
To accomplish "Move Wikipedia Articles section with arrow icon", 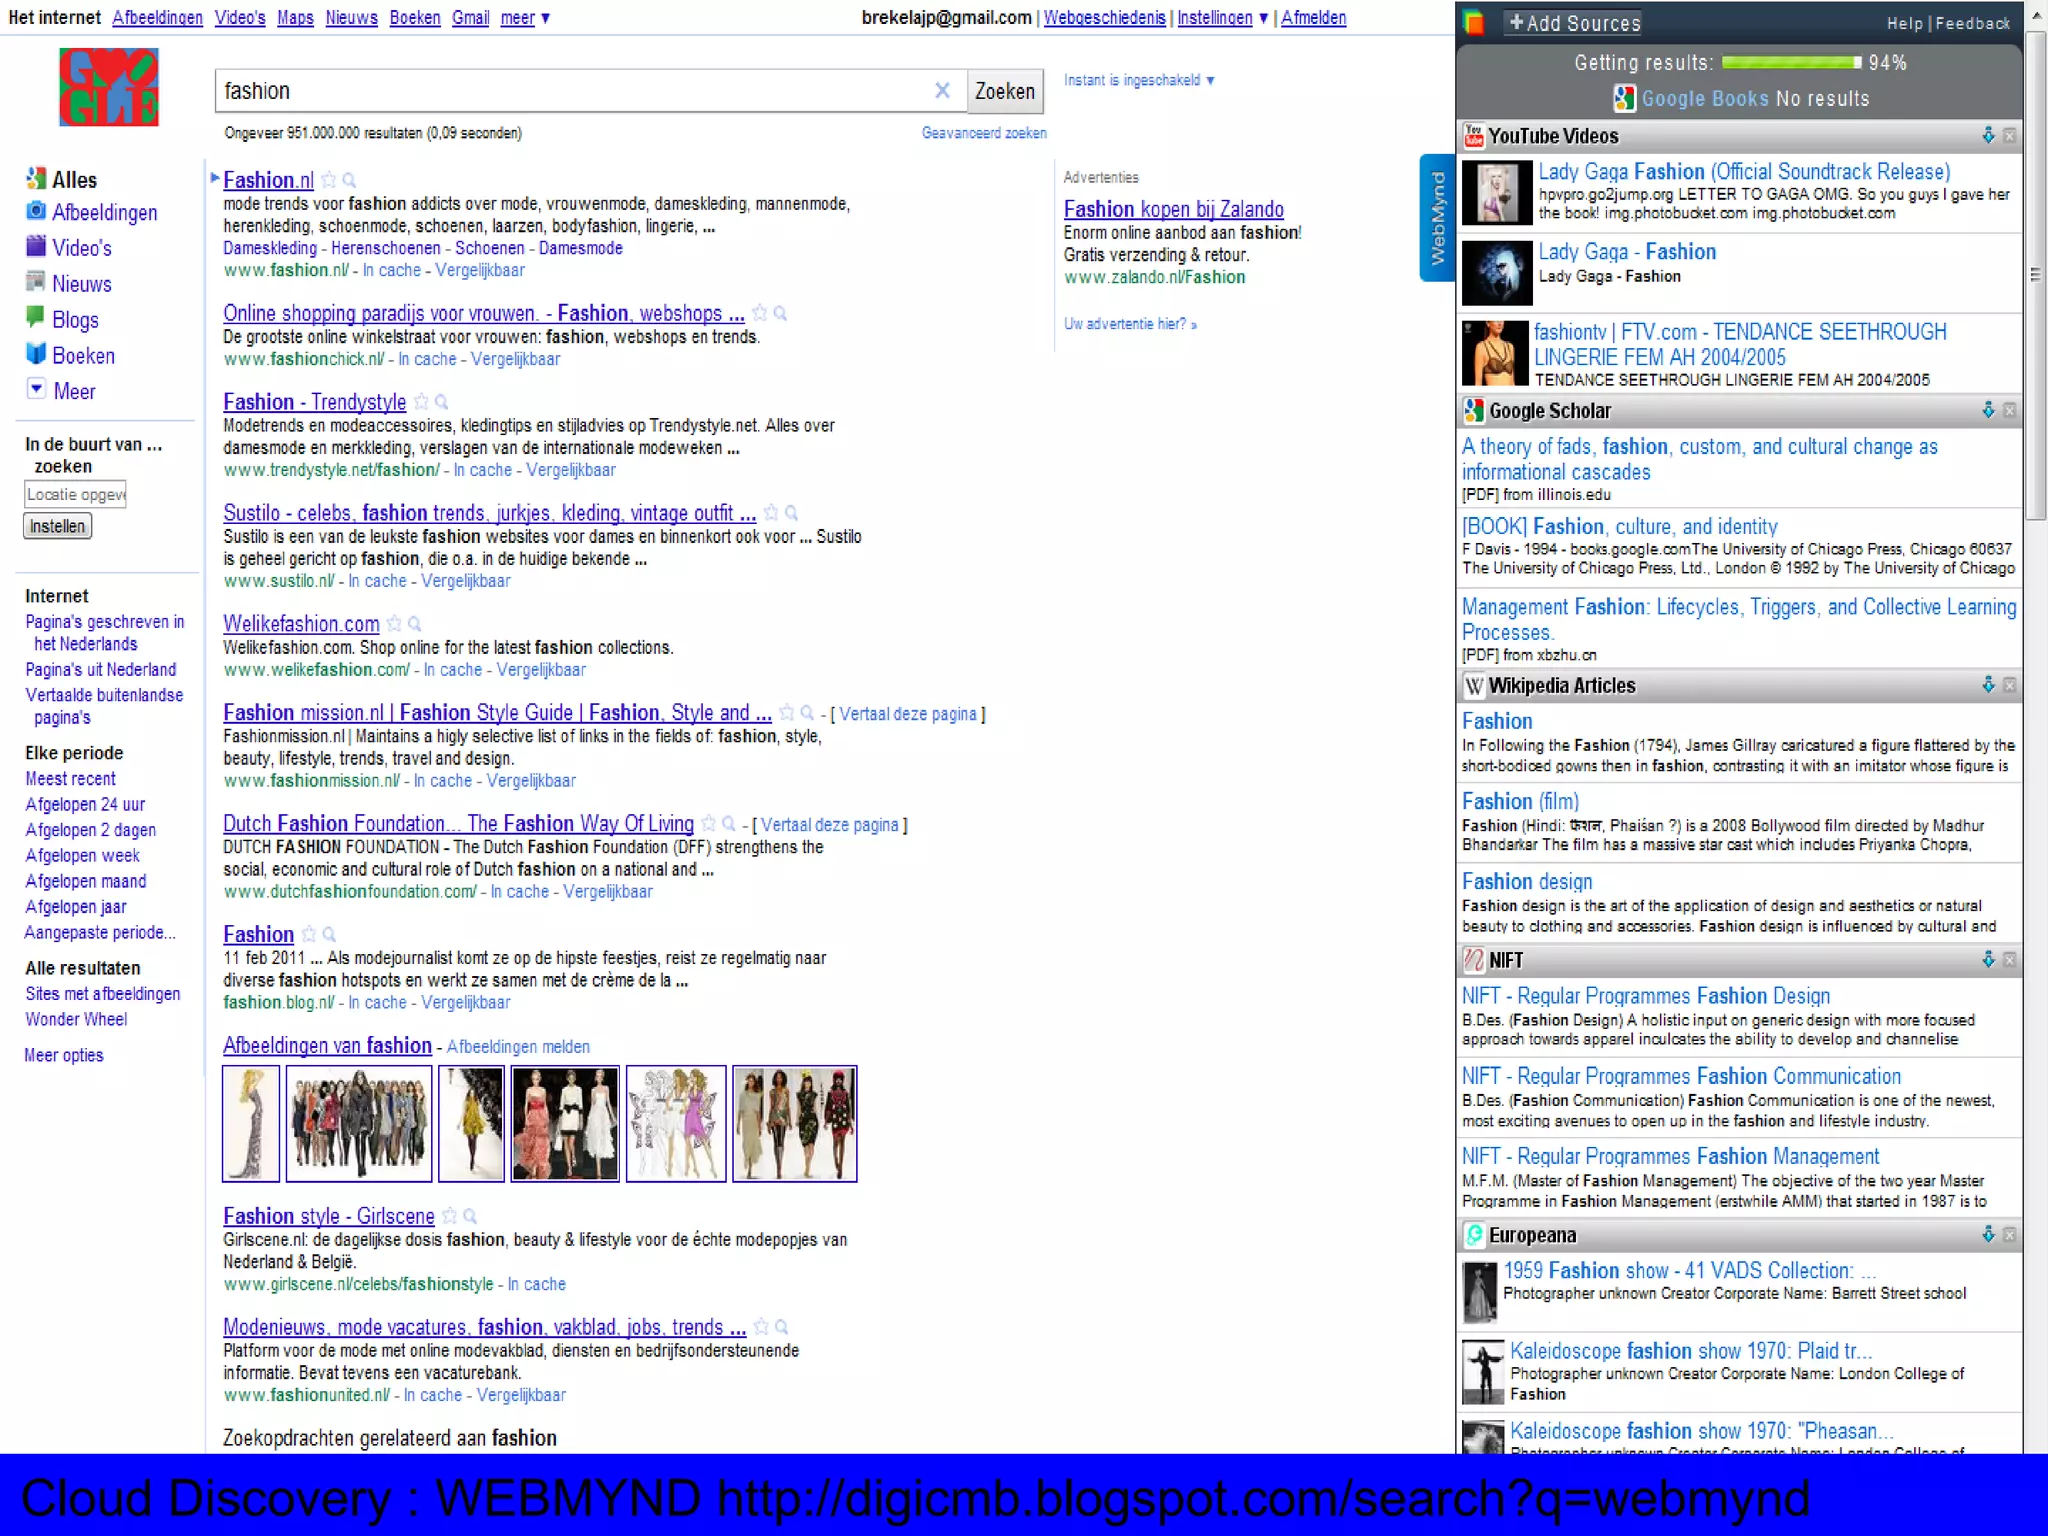I will [x=1988, y=685].
